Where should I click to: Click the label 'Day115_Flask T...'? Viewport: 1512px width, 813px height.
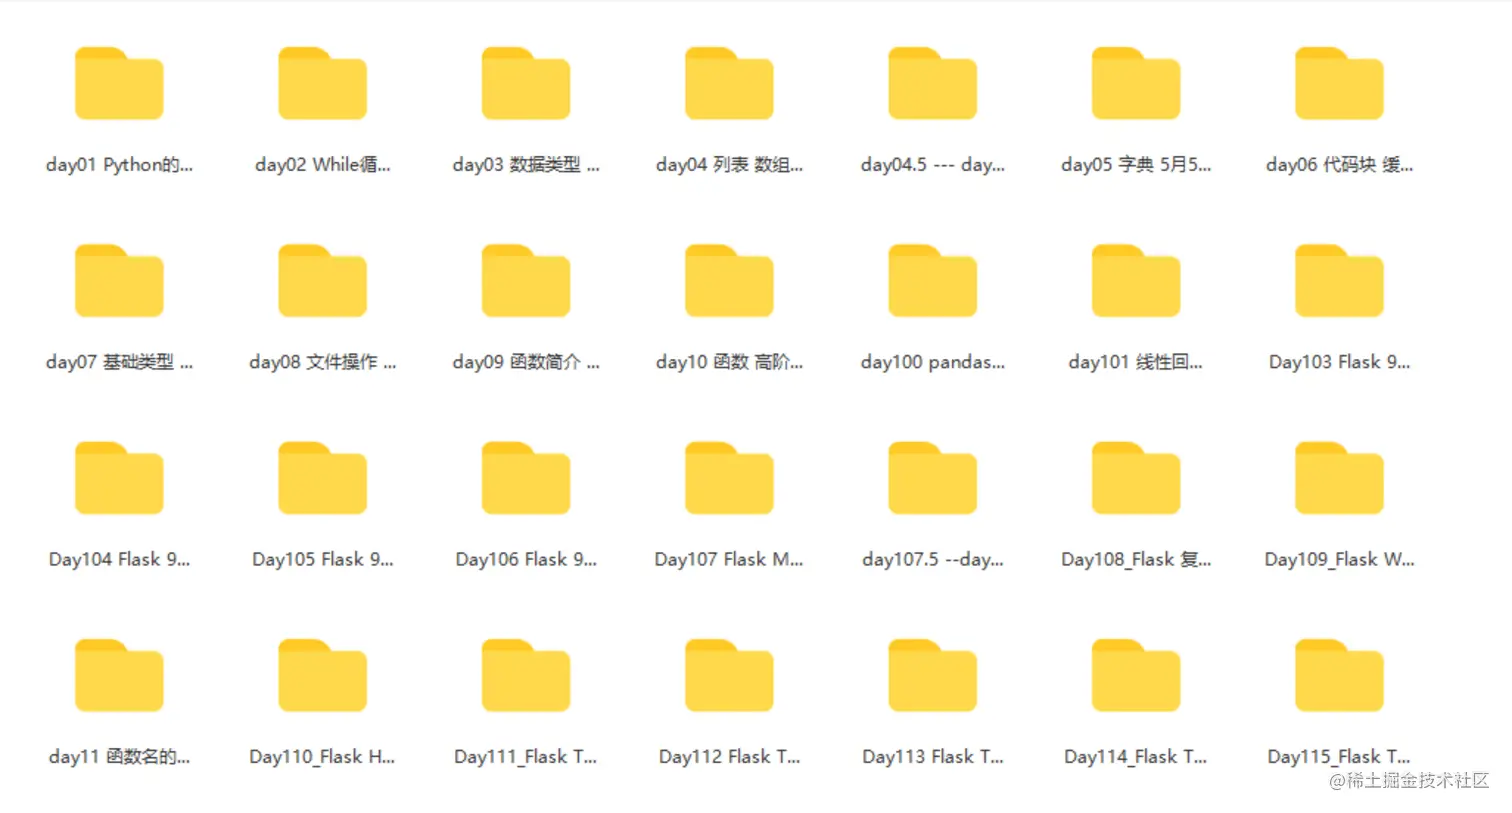[x=1339, y=757]
